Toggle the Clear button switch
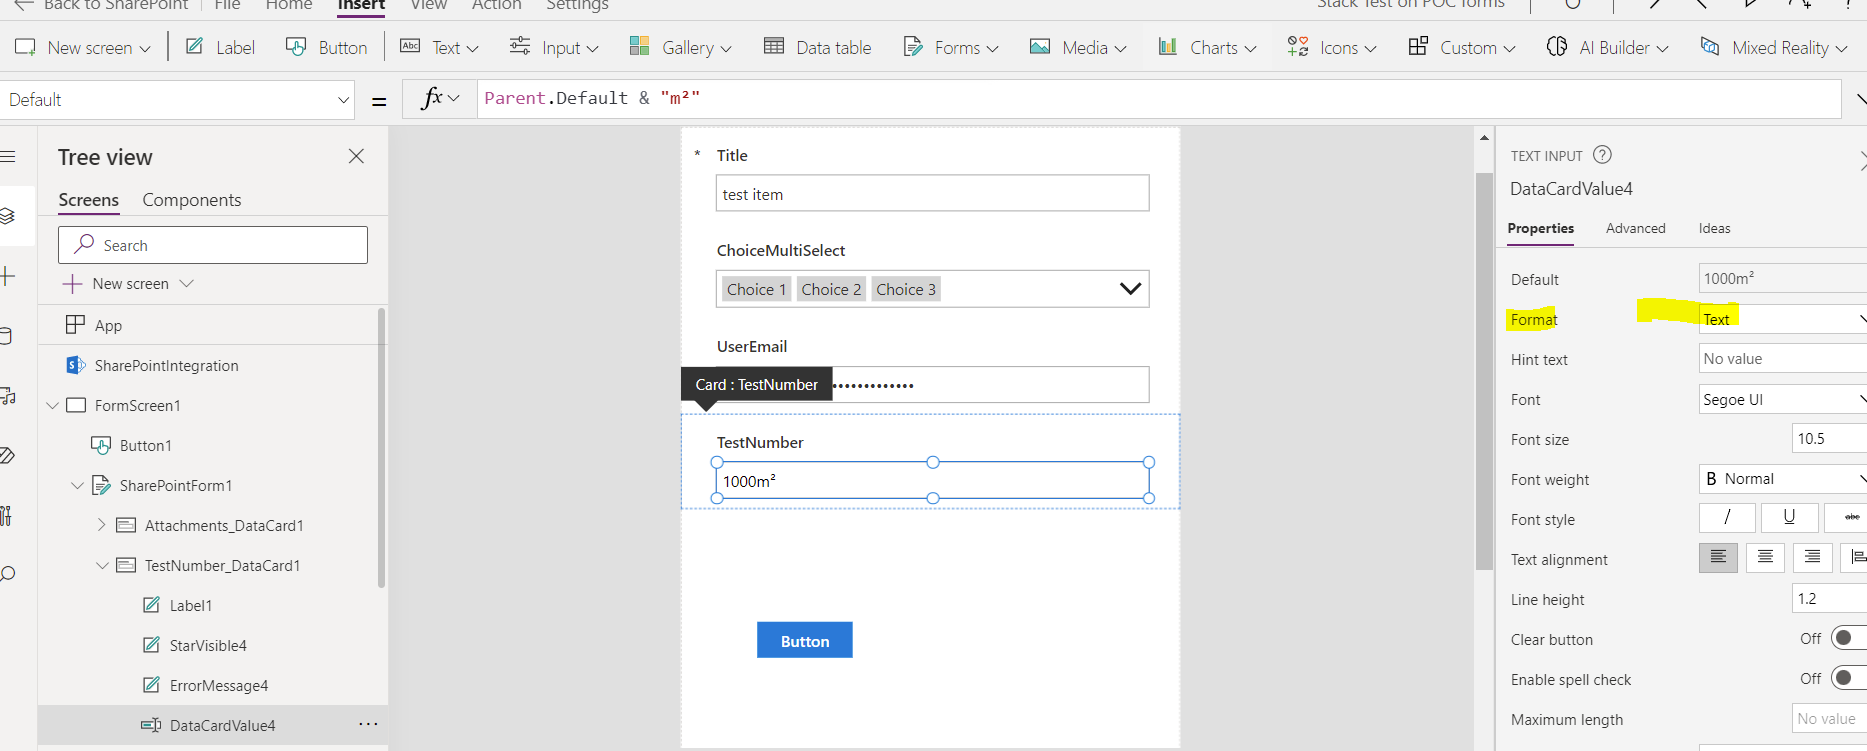This screenshot has width=1867, height=751. pyautogui.click(x=1848, y=638)
